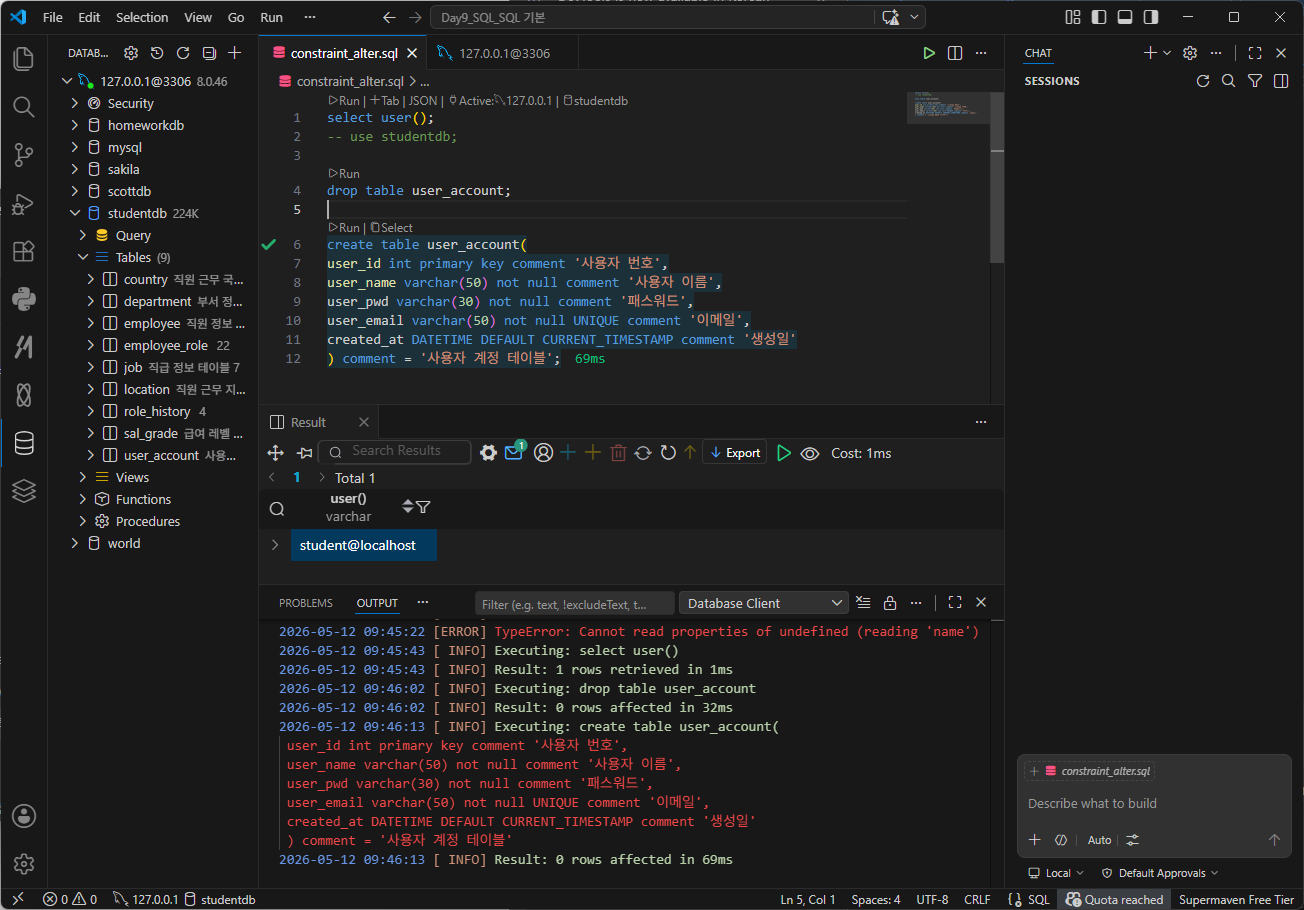
Task: Click the move handle icon in the result toolbar
Action: (x=276, y=453)
